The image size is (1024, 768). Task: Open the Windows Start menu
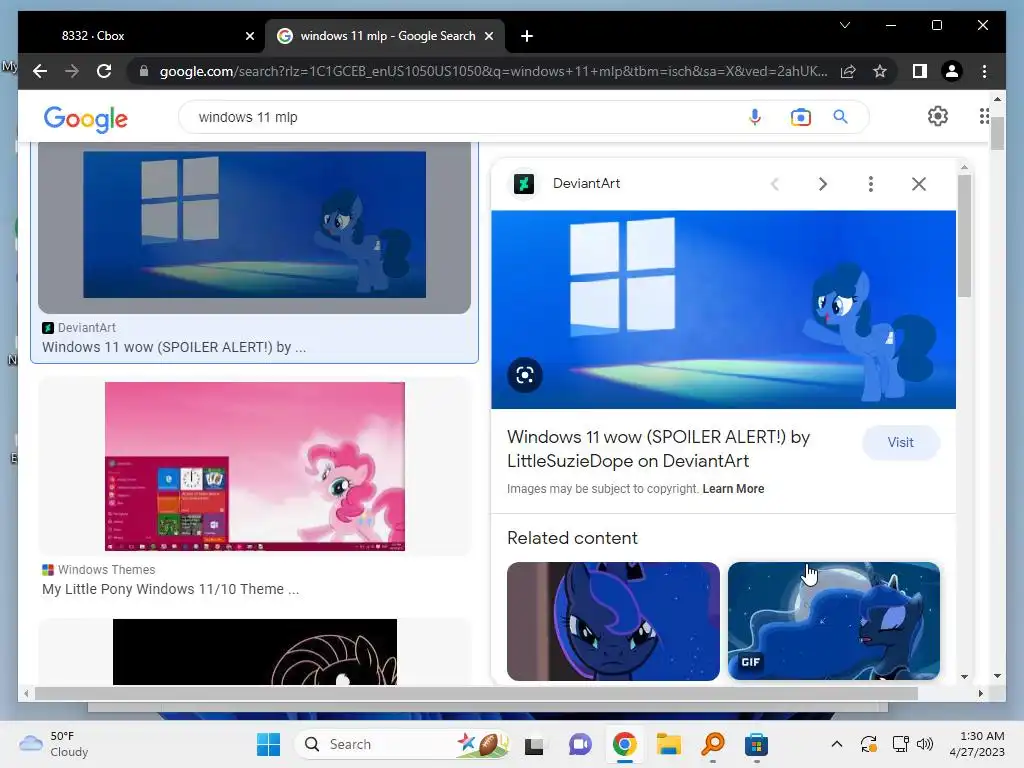tap(268, 744)
